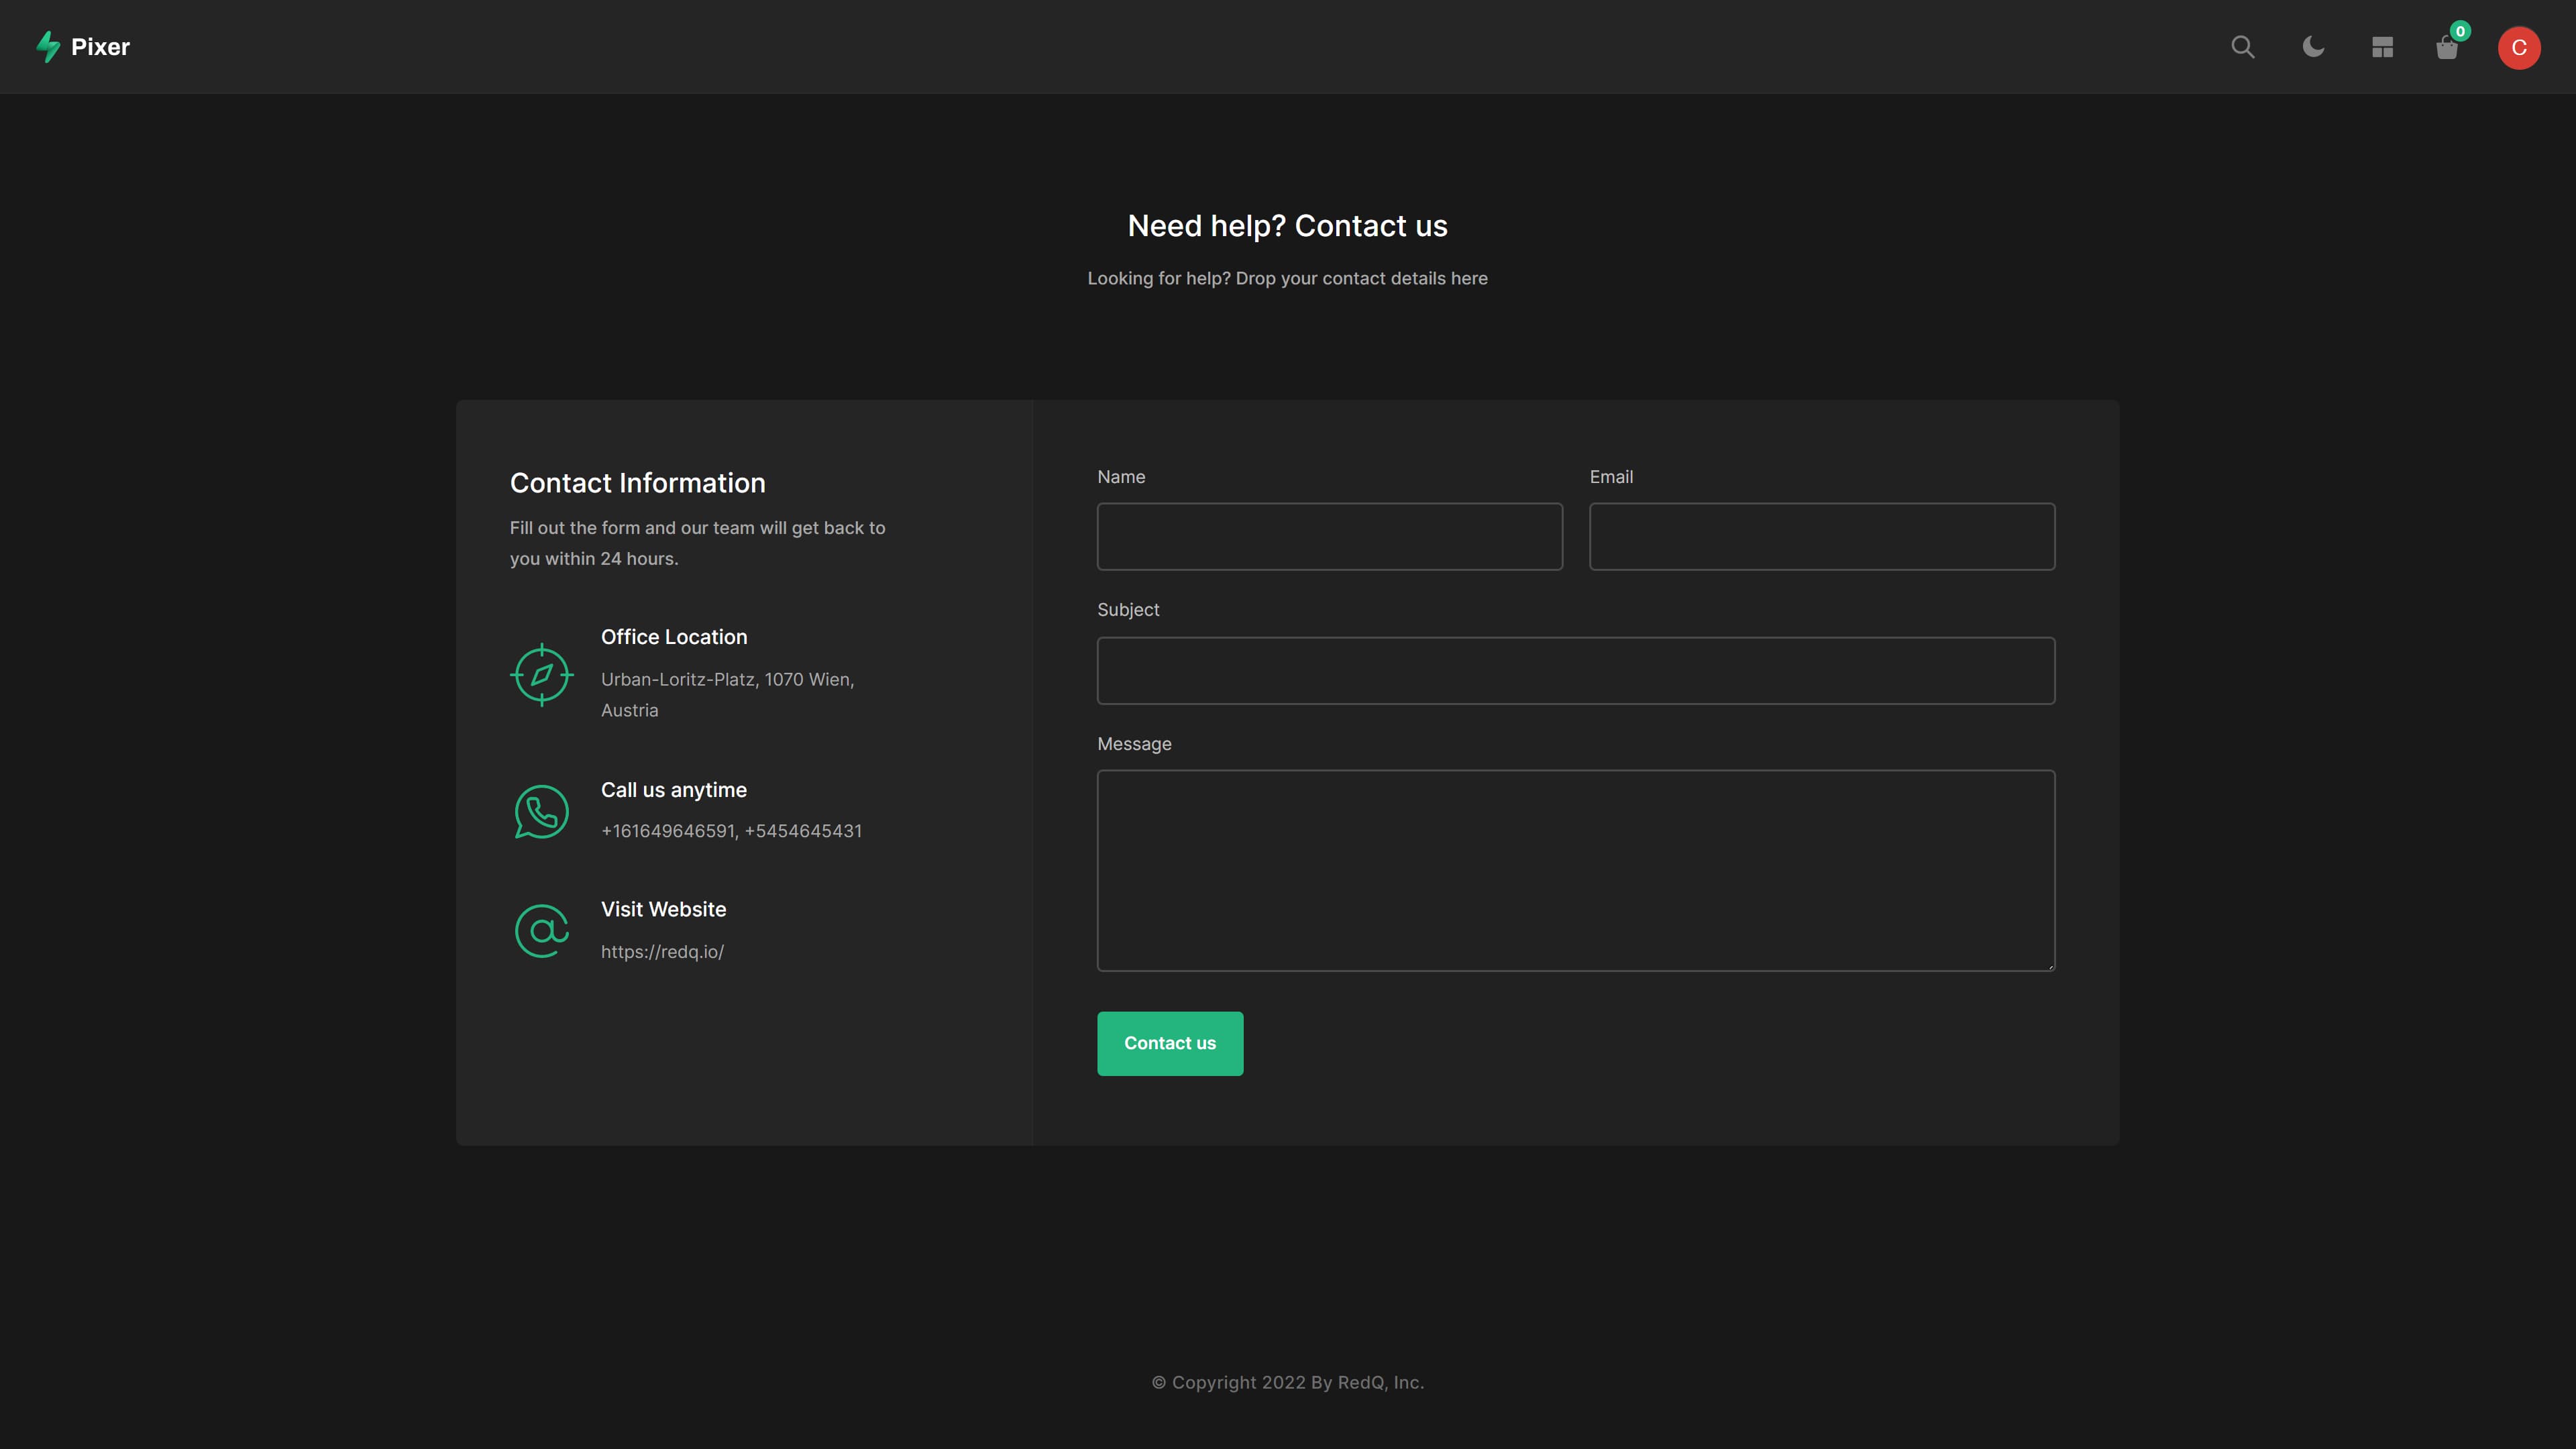Open the search panel
This screenshot has width=2576, height=1449.
coord(2243,47)
